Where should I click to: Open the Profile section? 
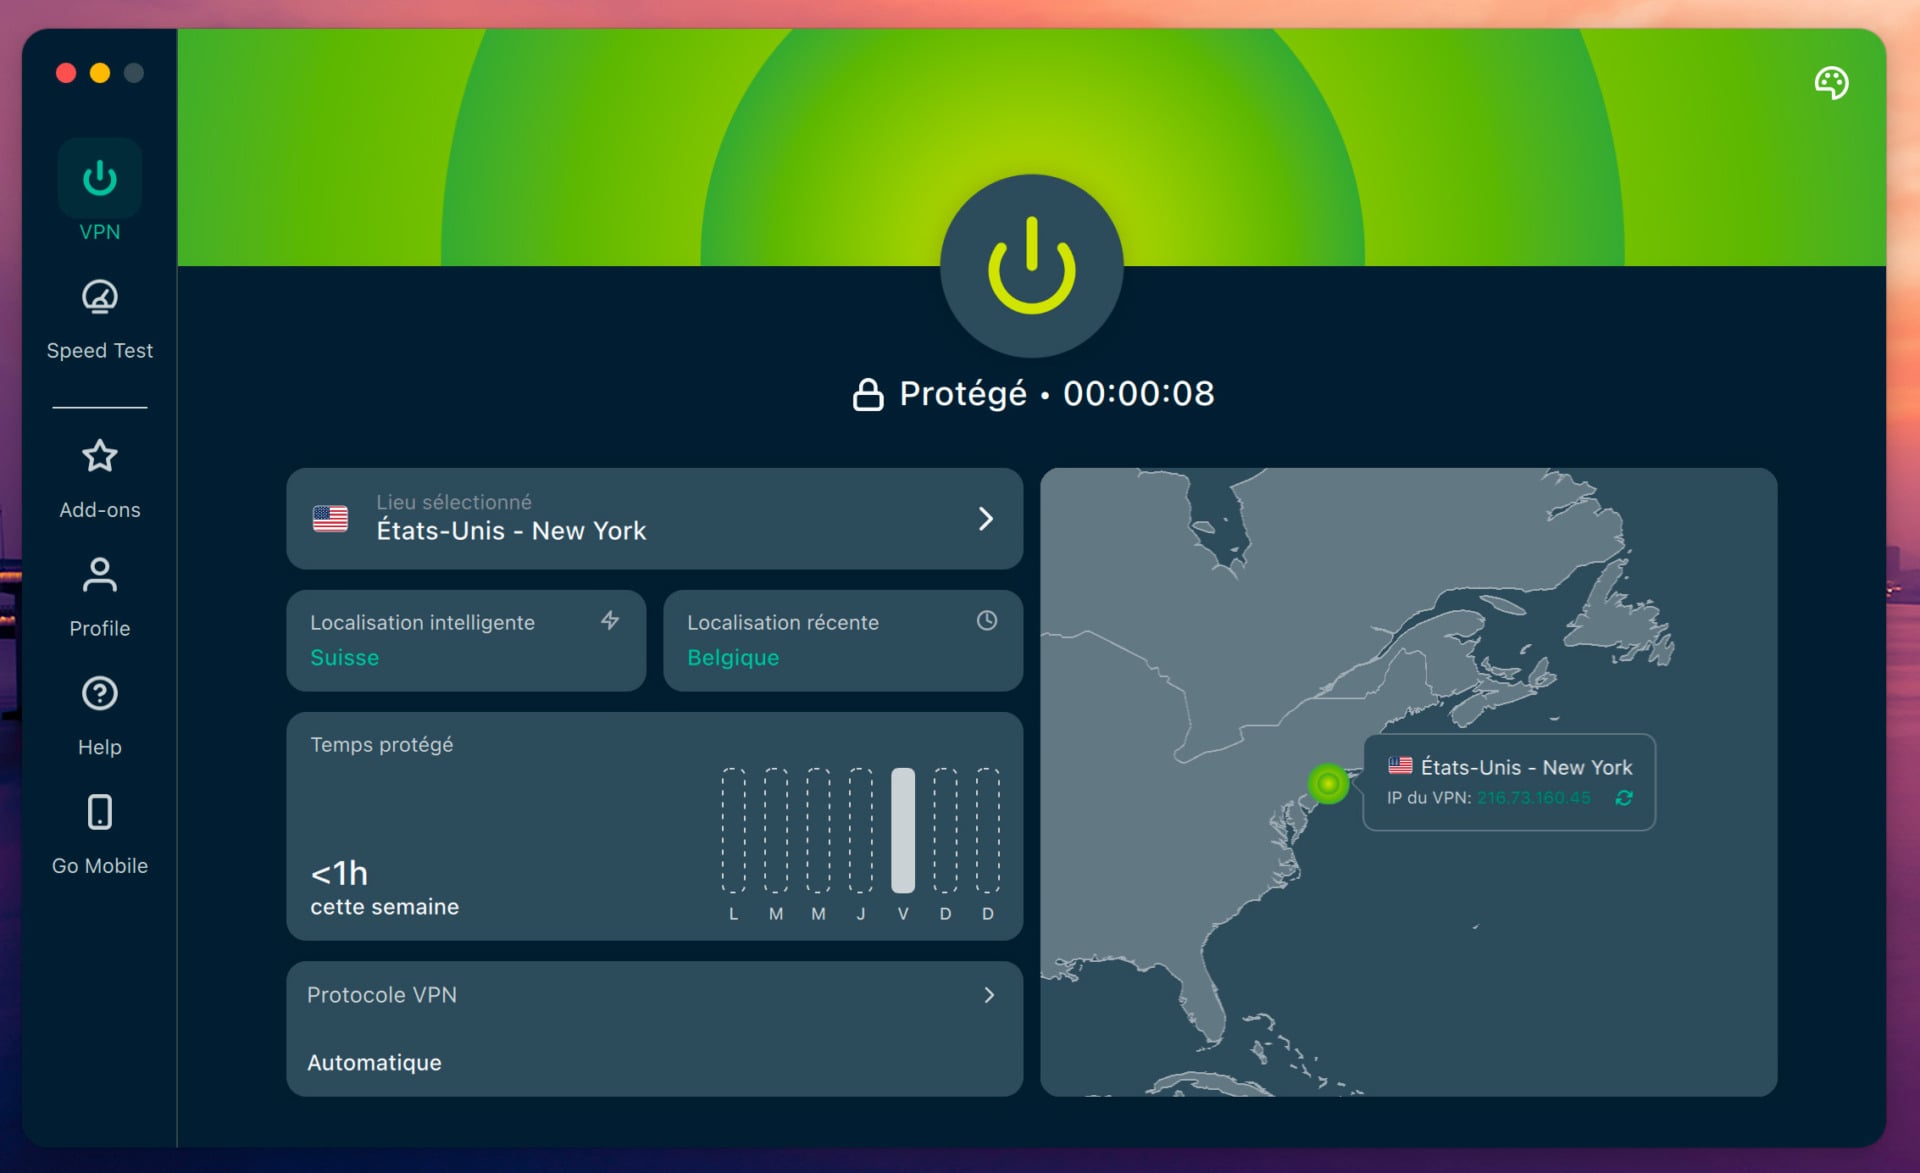99,596
